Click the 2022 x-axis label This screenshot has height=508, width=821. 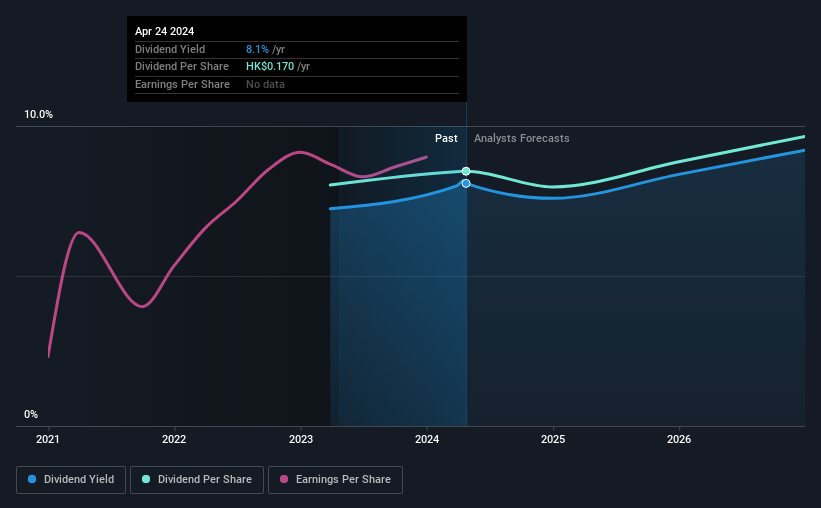pyautogui.click(x=174, y=439)
